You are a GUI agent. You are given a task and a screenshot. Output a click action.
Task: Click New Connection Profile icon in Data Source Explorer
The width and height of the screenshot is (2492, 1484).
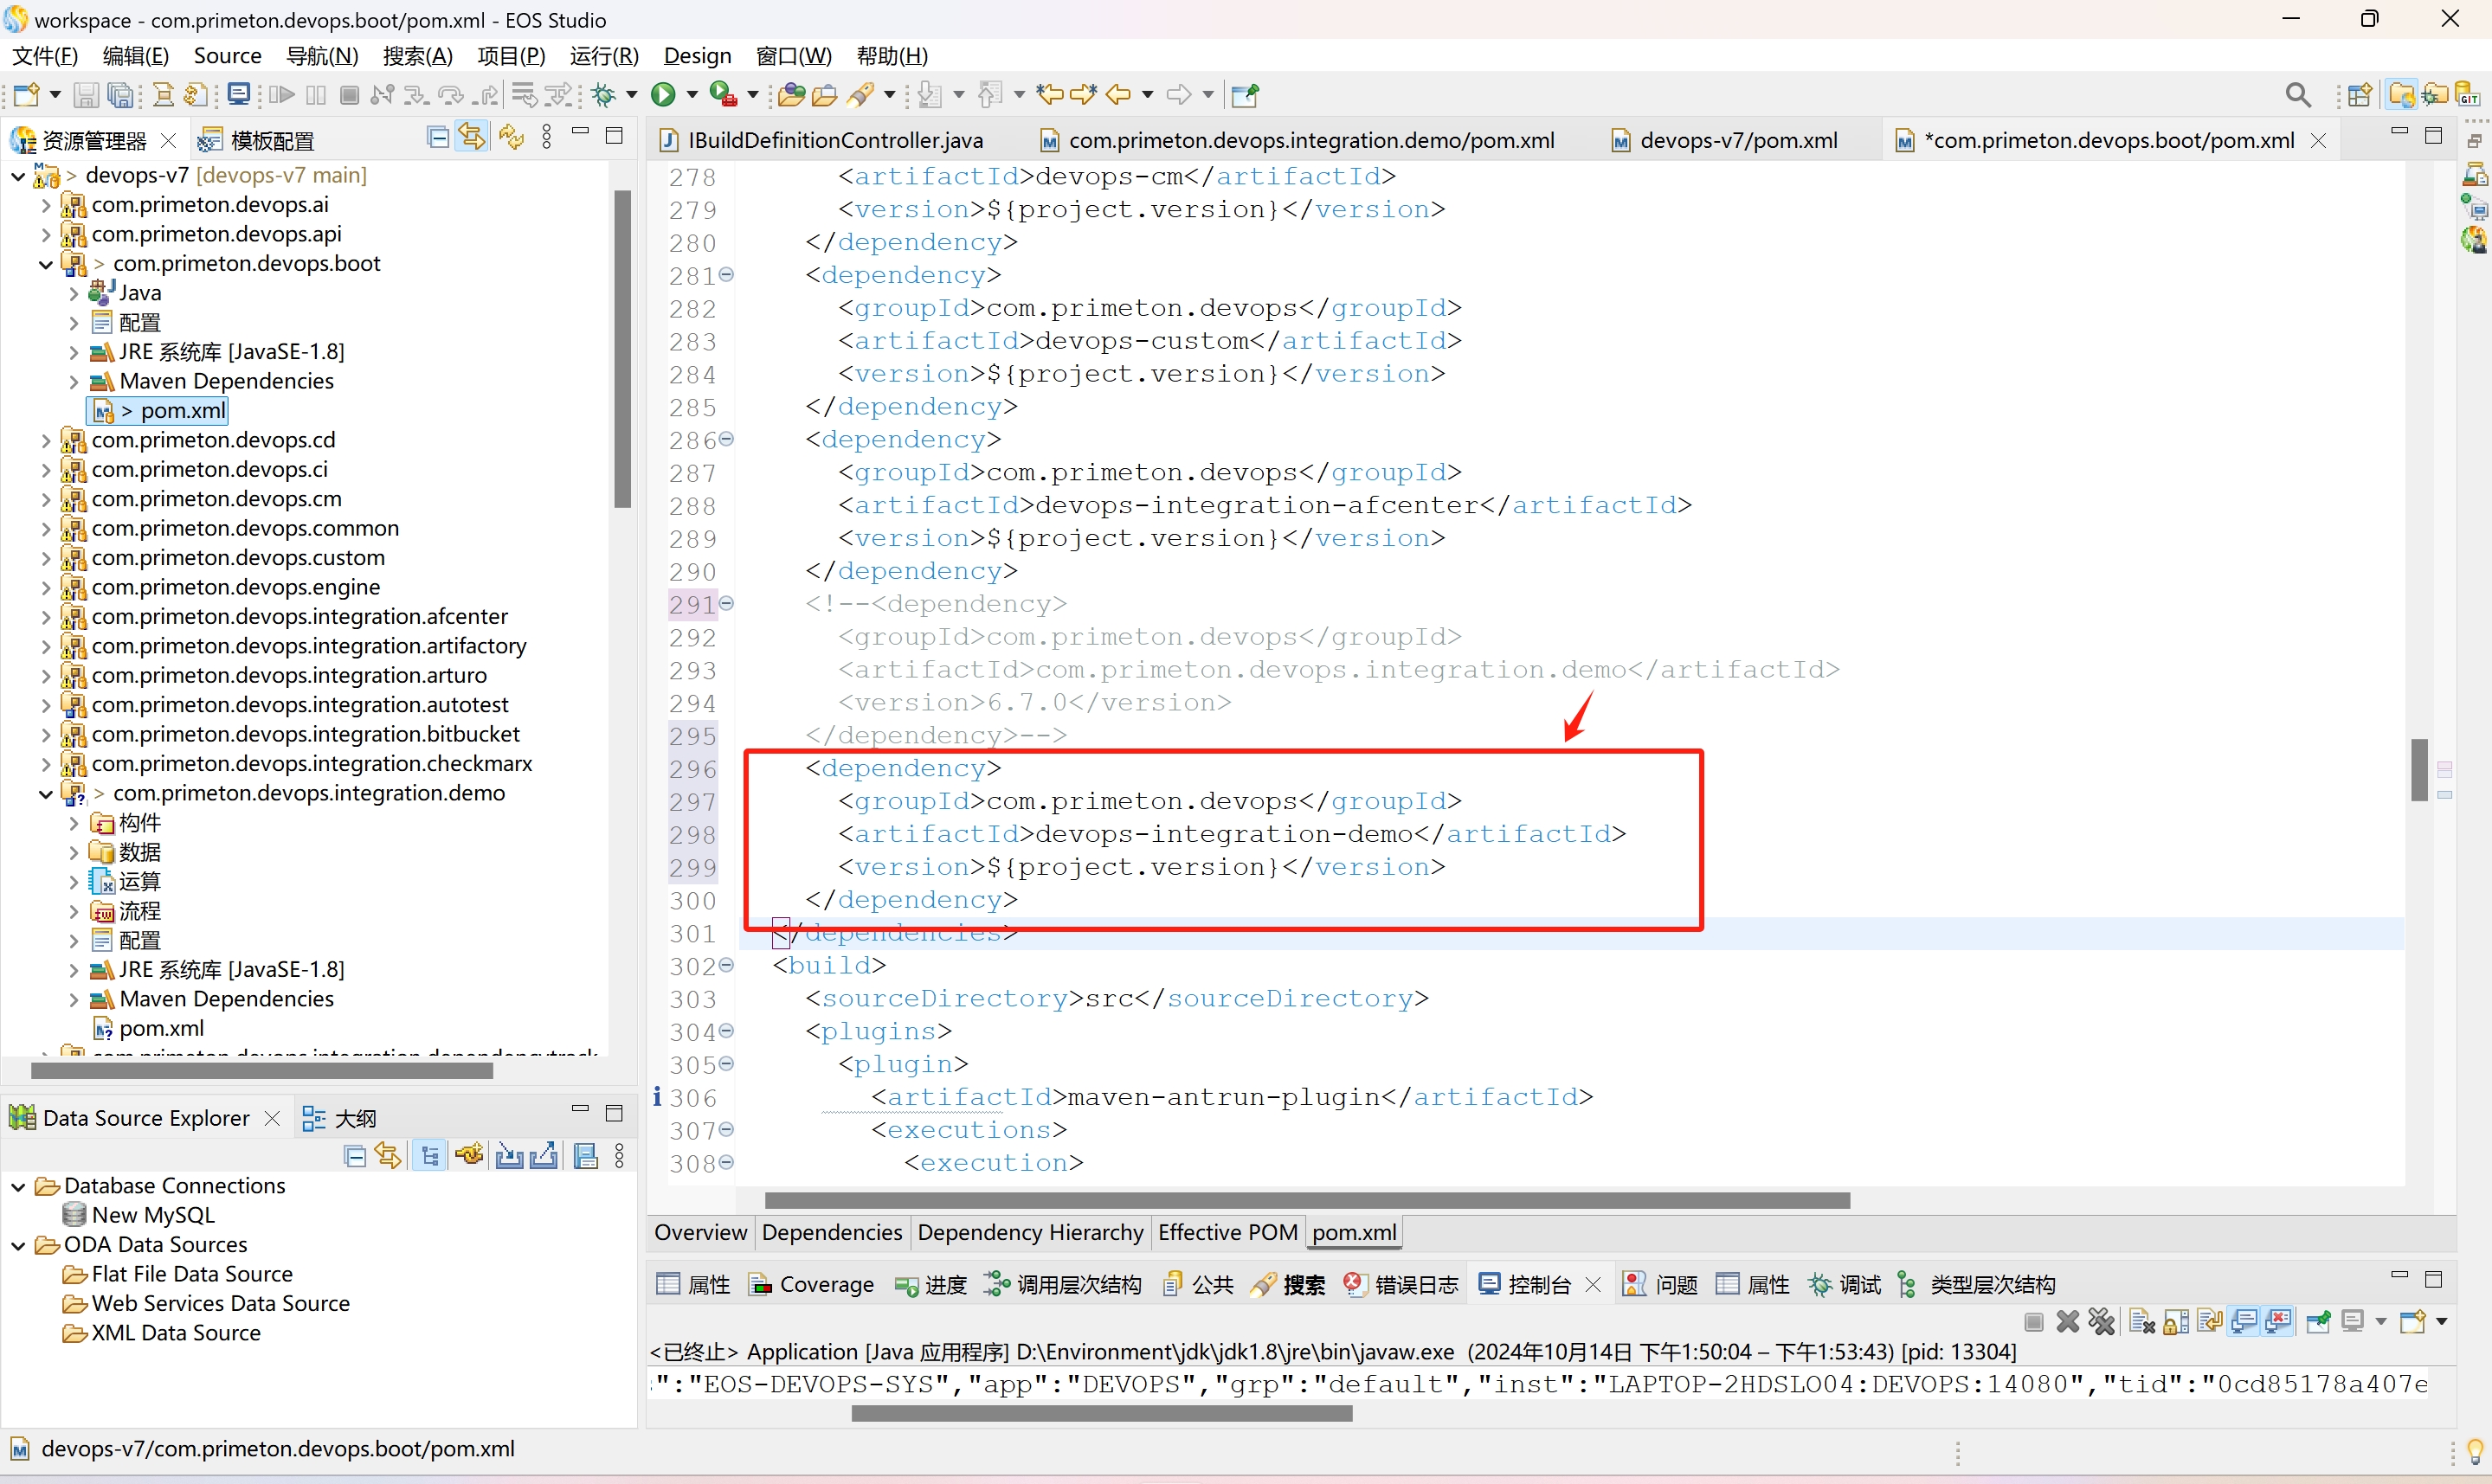click(x=469, y=1157)
